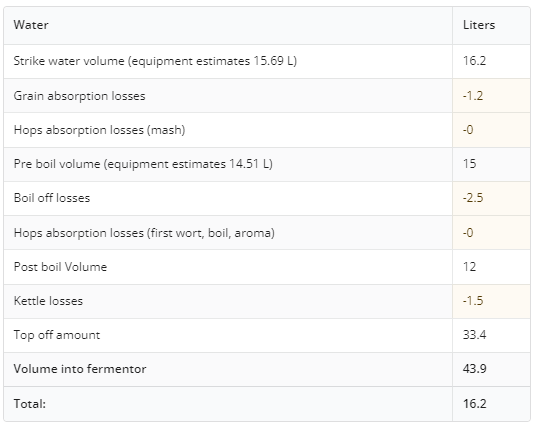Click the Hops absorption losses (mash) label
Screen dimensions: 537x430
pyautogui.click(x=99, y=130)
